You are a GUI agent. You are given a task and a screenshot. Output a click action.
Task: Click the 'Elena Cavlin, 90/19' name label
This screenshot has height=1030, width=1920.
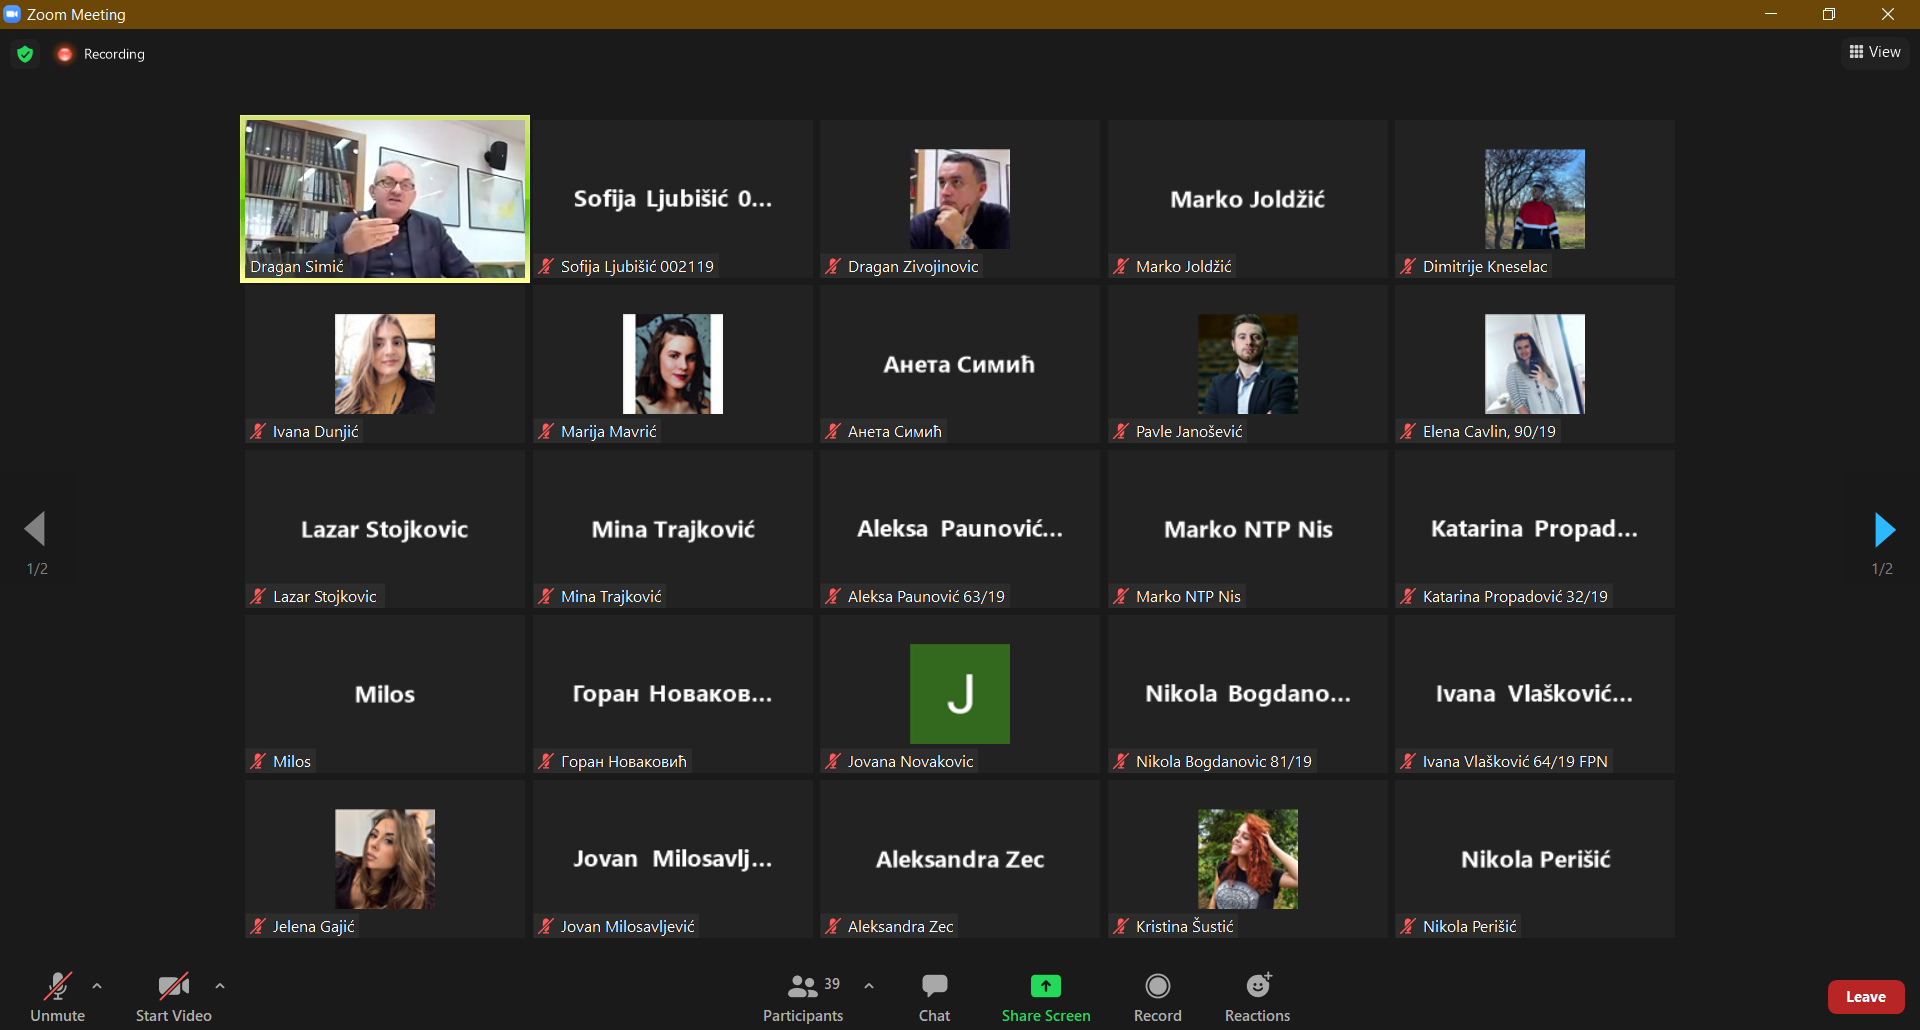click(x=1489, y=431)
